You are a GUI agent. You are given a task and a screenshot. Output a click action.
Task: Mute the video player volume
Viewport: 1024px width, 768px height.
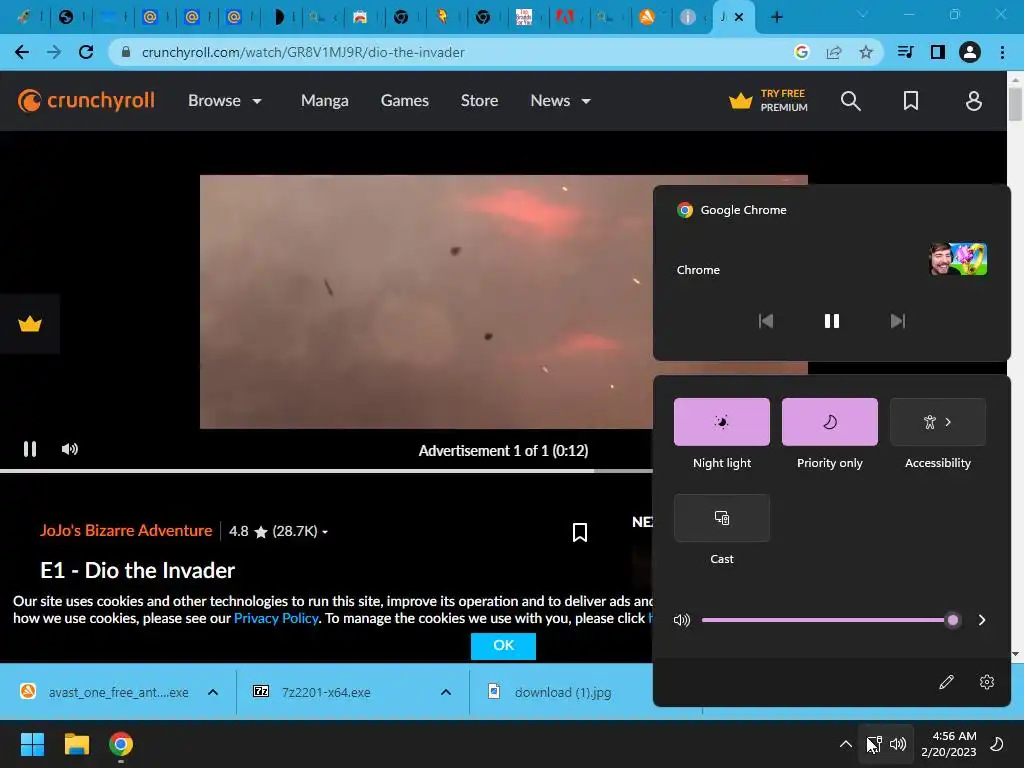tap(69, 449)
